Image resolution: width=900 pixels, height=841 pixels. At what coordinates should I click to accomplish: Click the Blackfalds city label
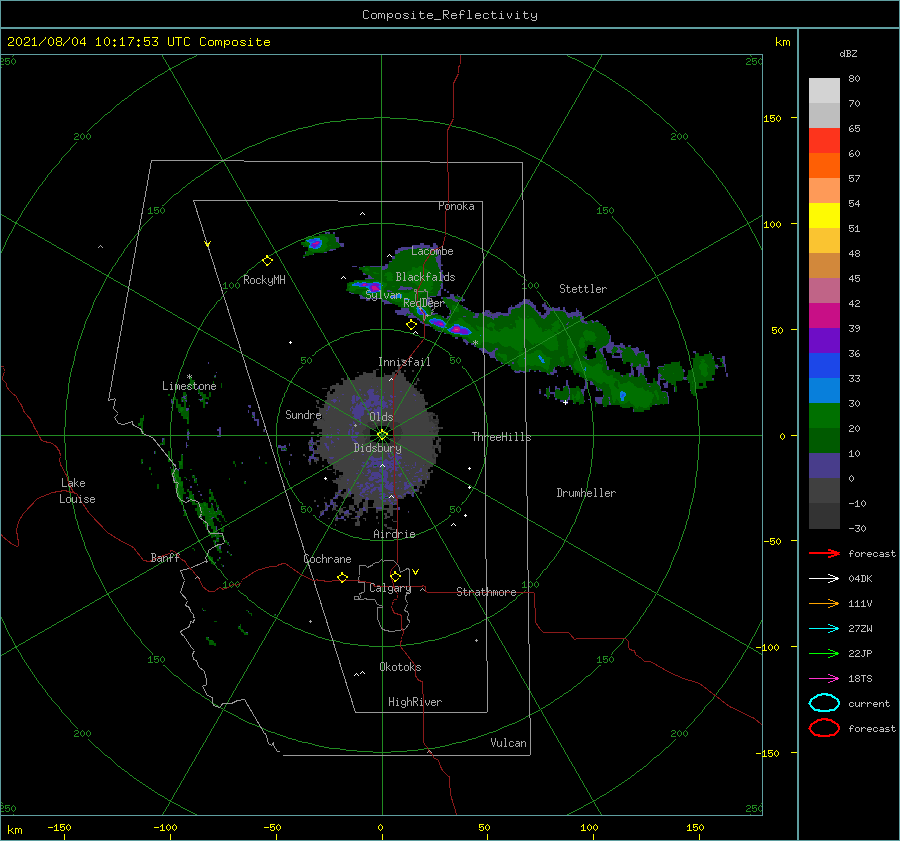425,277
